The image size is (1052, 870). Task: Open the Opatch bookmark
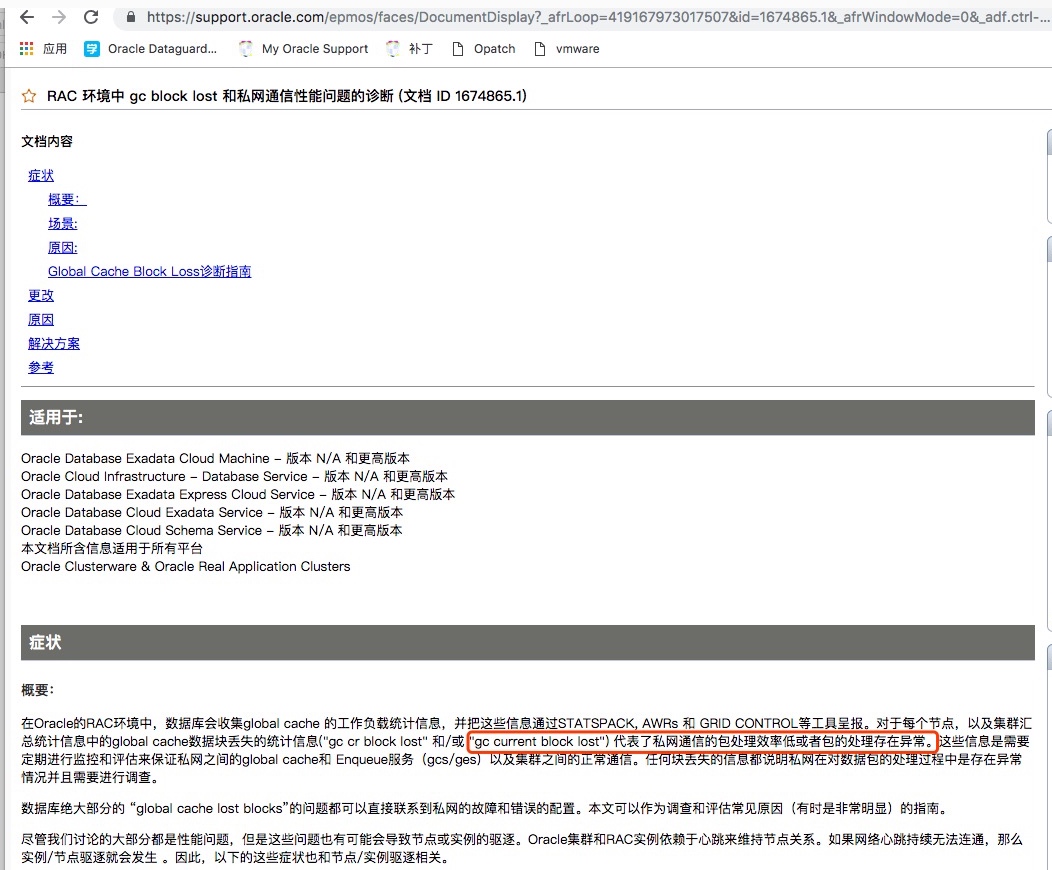(494, 48)
